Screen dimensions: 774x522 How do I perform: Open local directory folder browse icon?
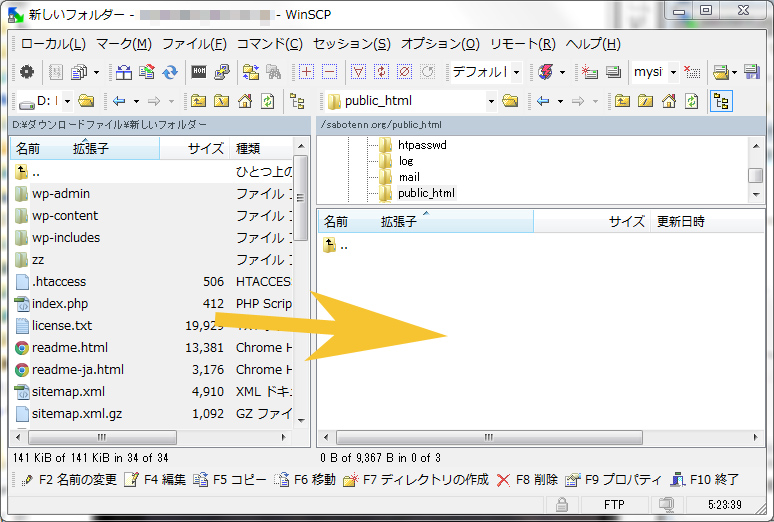pos(86,101)
